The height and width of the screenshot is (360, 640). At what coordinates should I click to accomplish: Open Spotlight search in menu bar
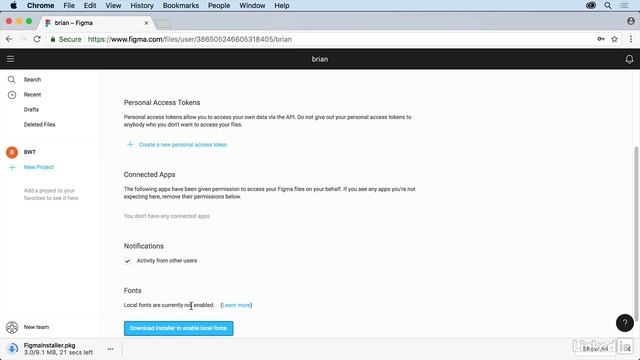point(608,5)
